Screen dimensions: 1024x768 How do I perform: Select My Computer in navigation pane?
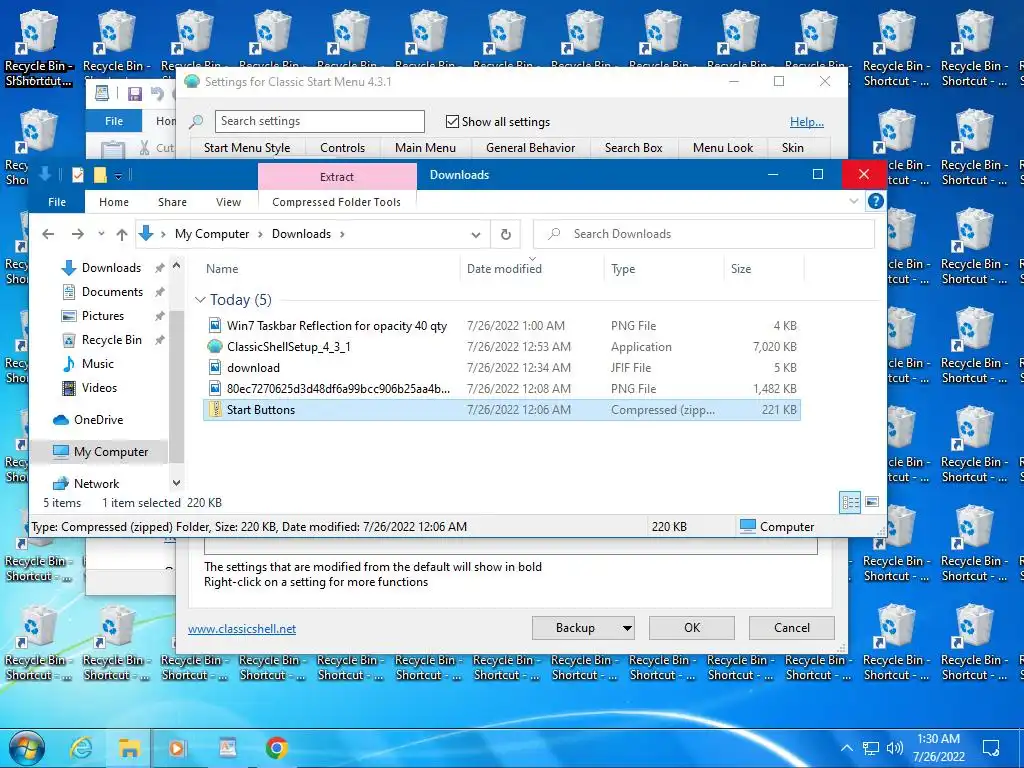coord(110,452)
